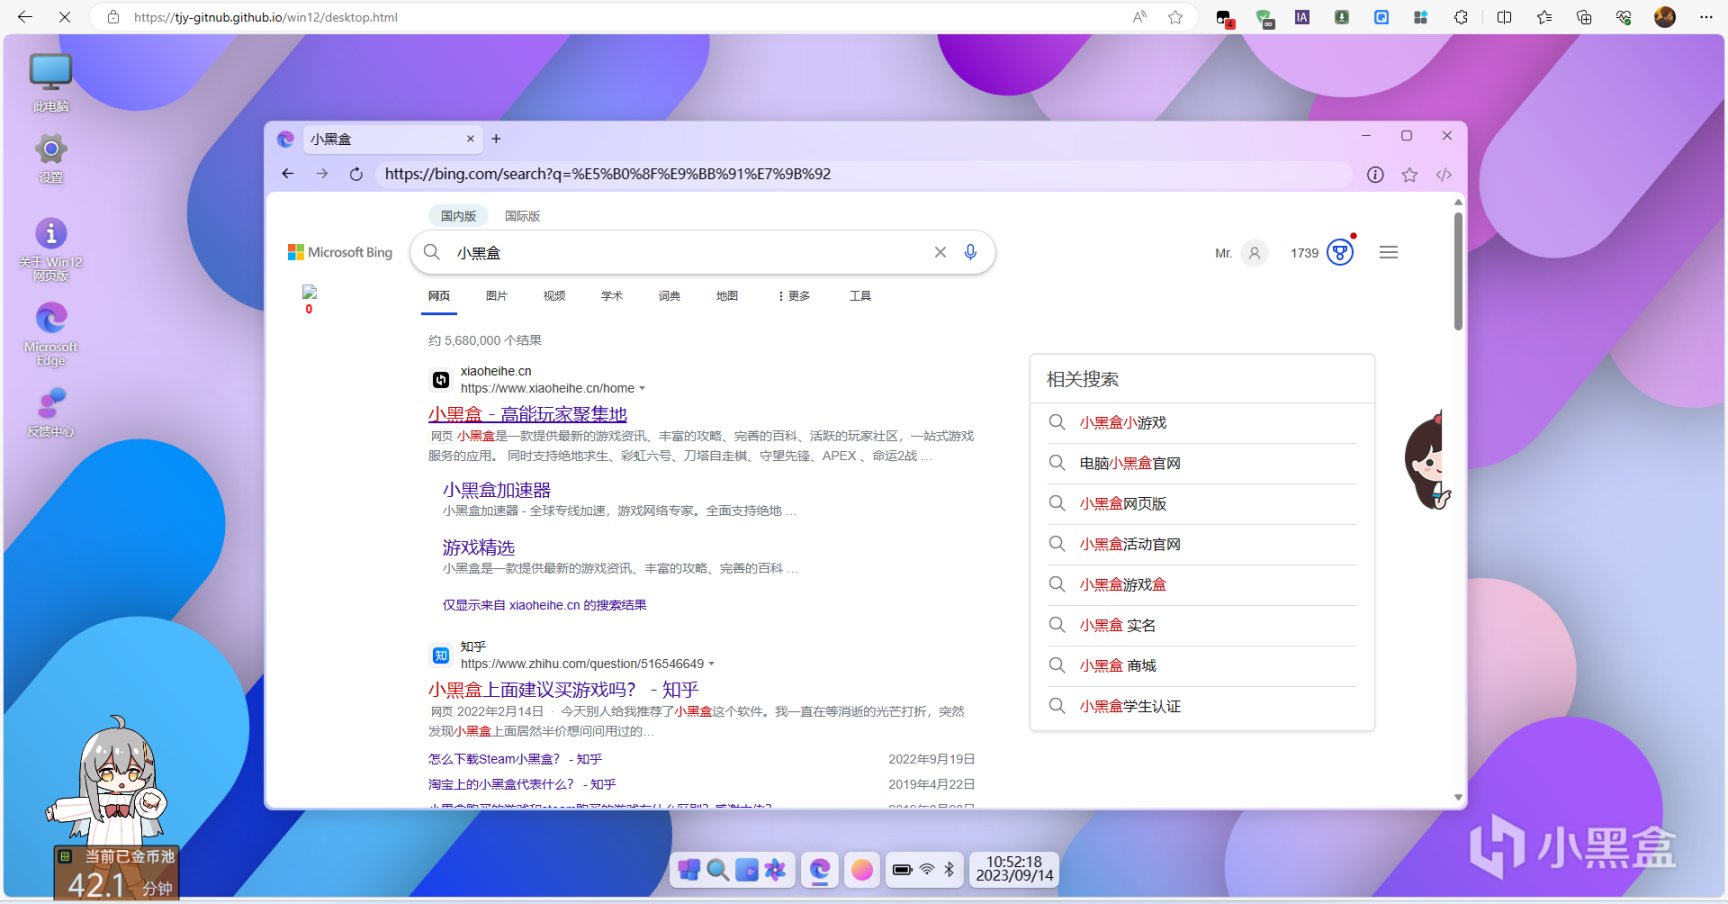Screen dimensions: 1728x904
Task: Switch to the 国际版 tab
Action: (x=522, y=216)
